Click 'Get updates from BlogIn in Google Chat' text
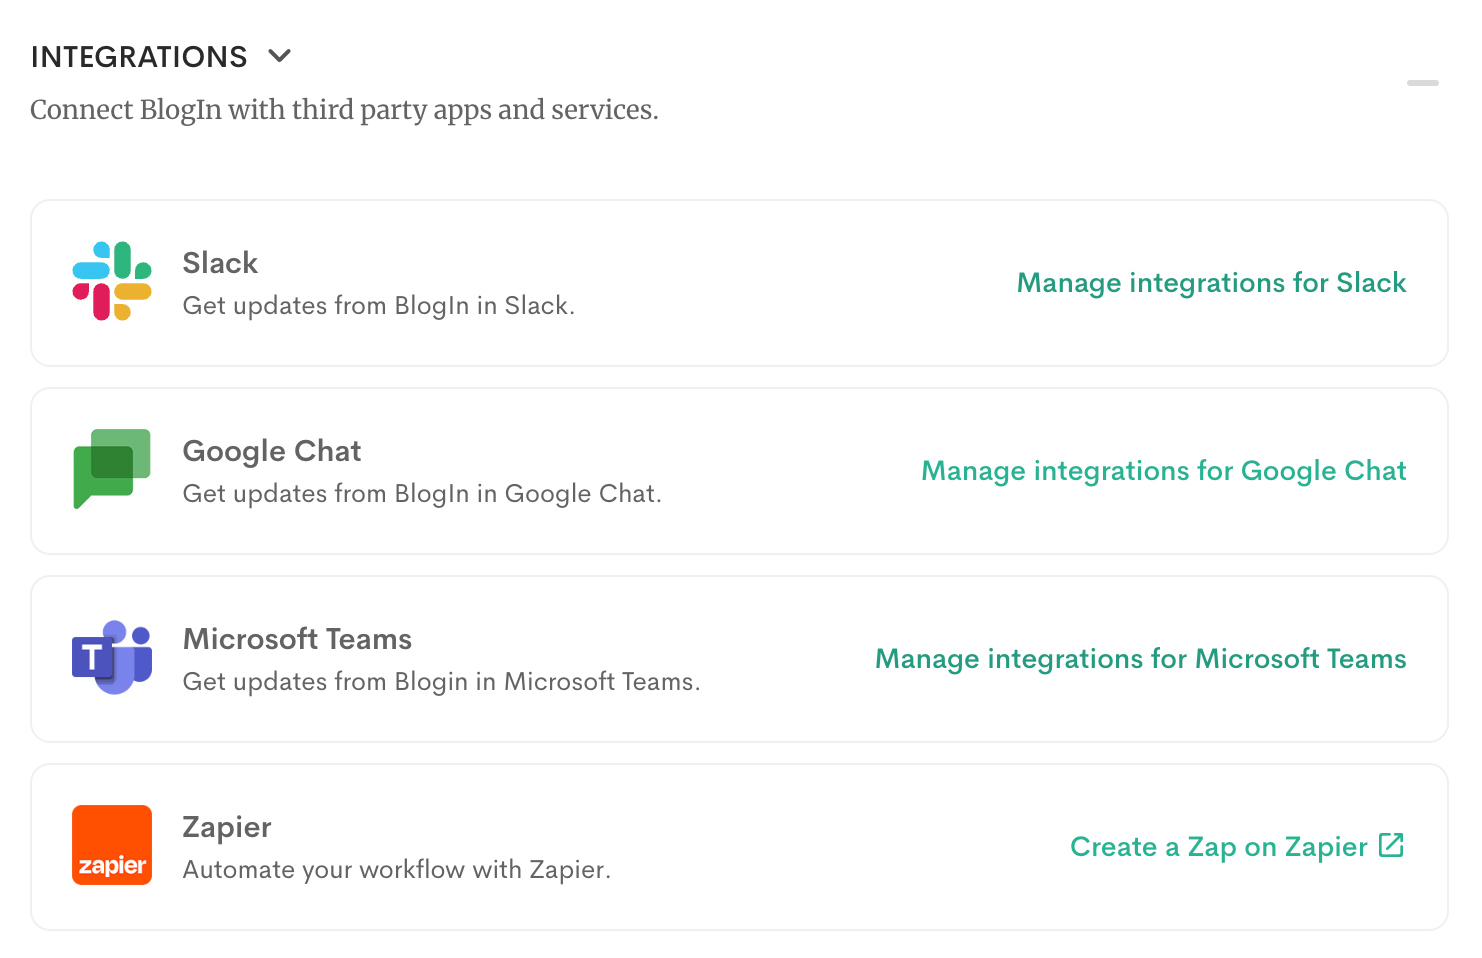The image size is (1482, 958). pos(422,494)
